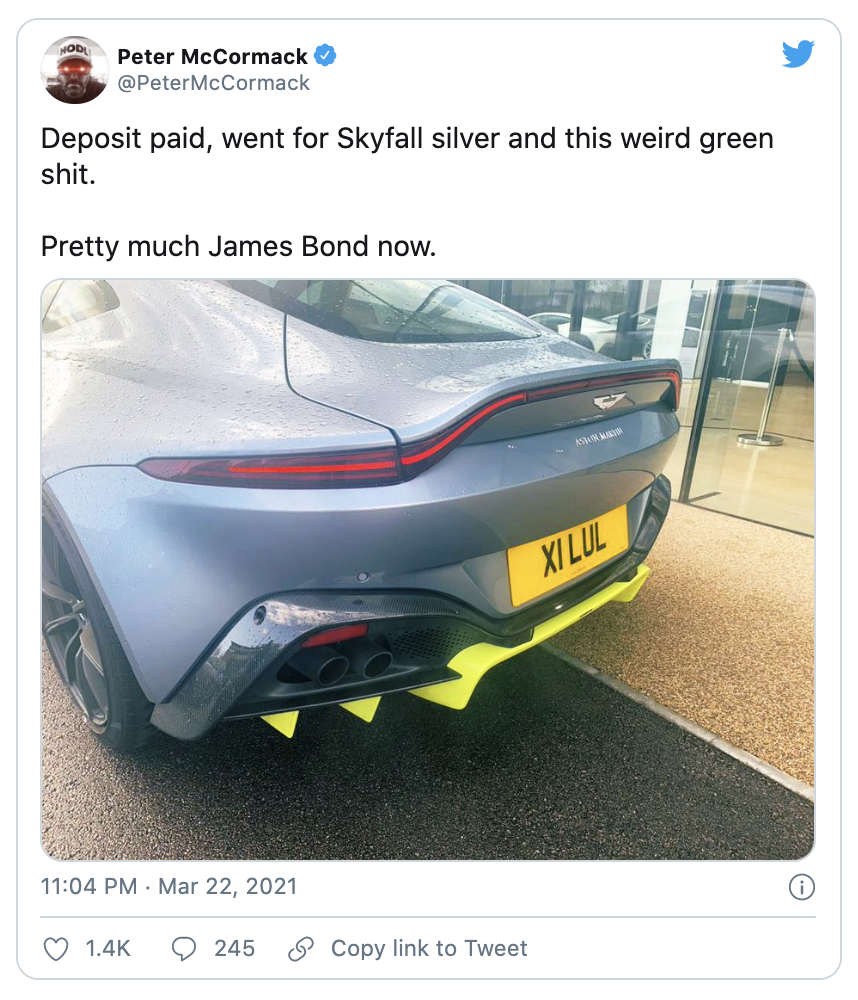The image size is (858, 1000).
Task: Click the chain link icon
Action: pos(300,948)
